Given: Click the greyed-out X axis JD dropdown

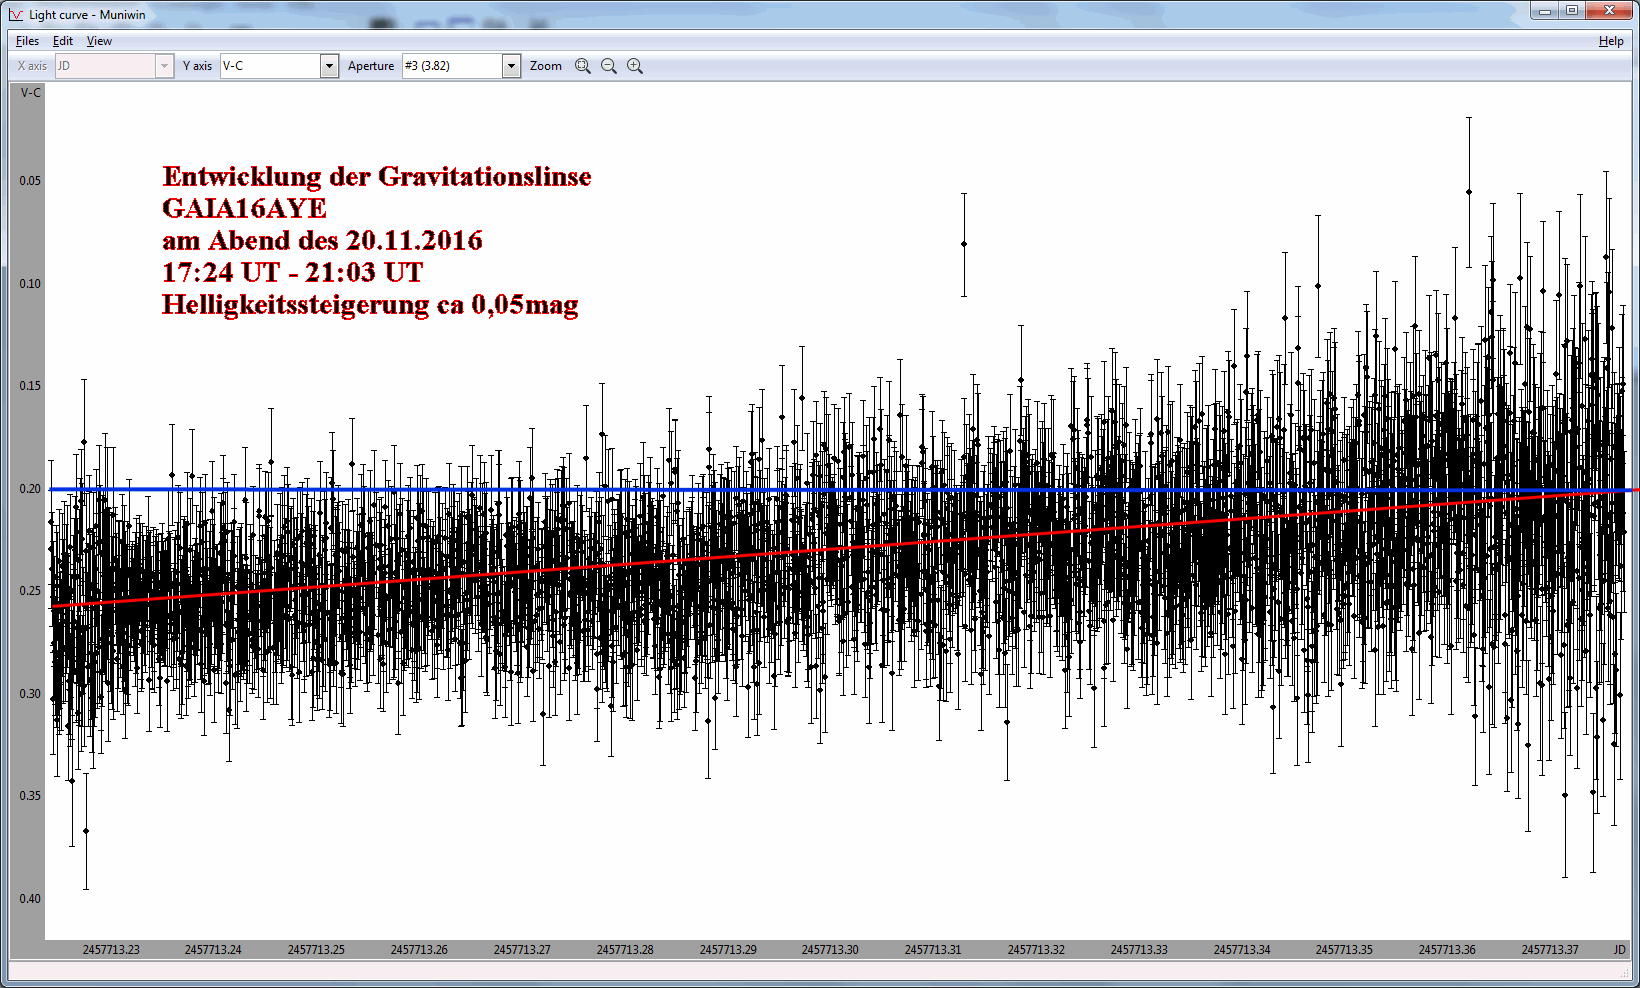Looking at the screenshot, I should 114,66.
